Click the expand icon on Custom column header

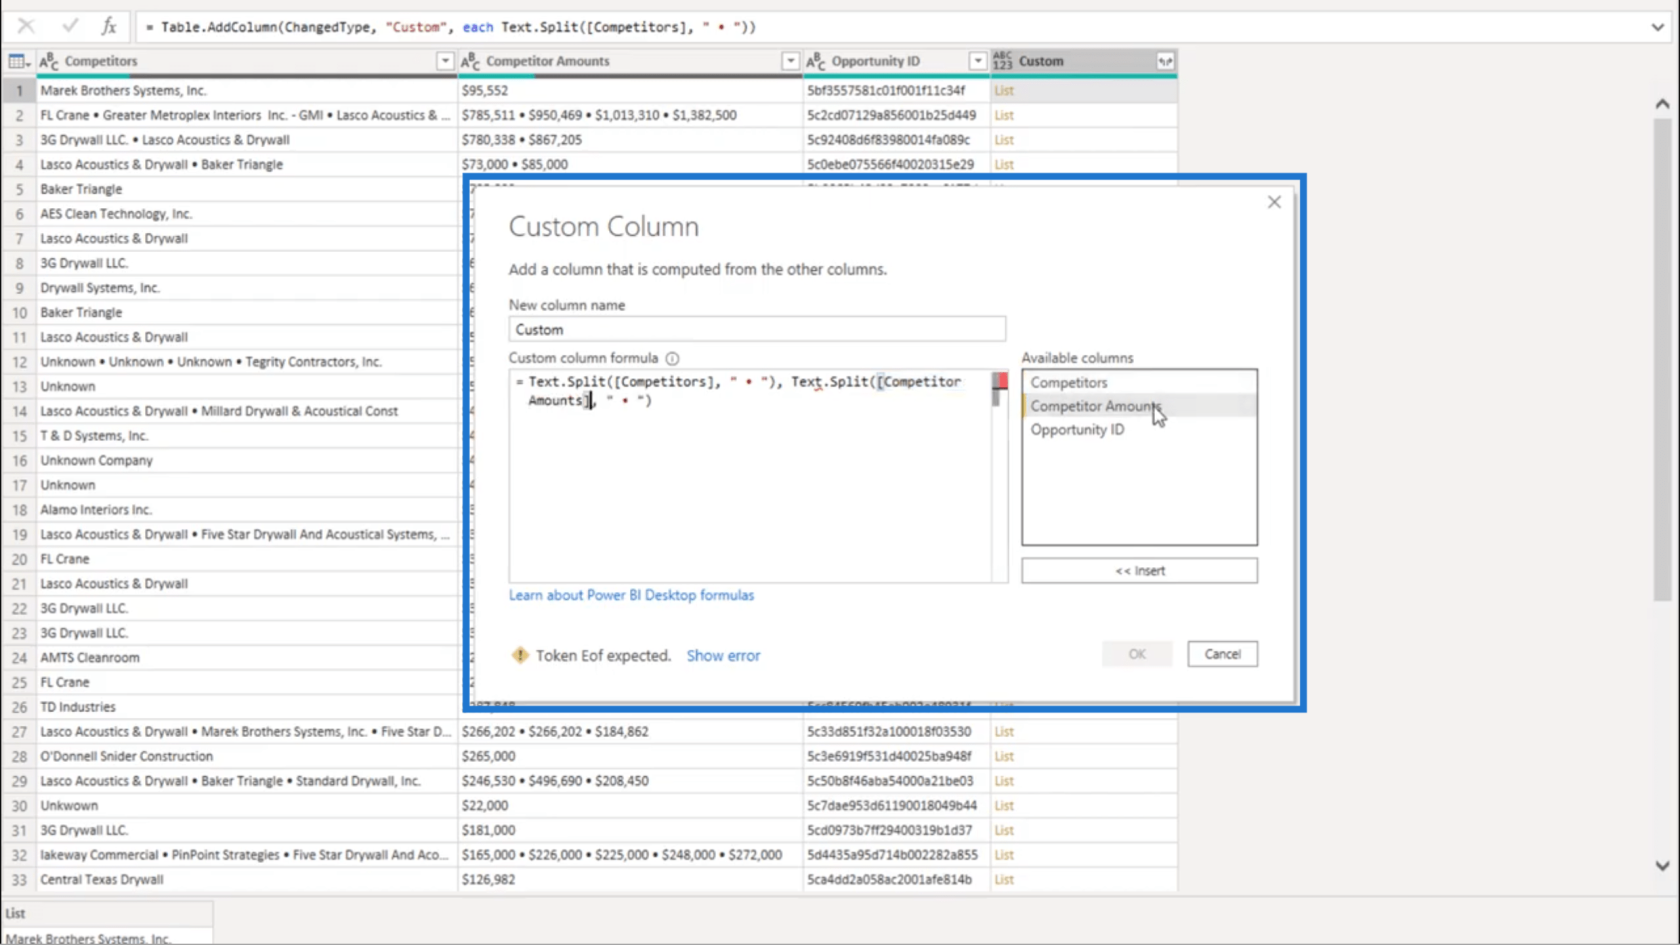(1165, 61)
